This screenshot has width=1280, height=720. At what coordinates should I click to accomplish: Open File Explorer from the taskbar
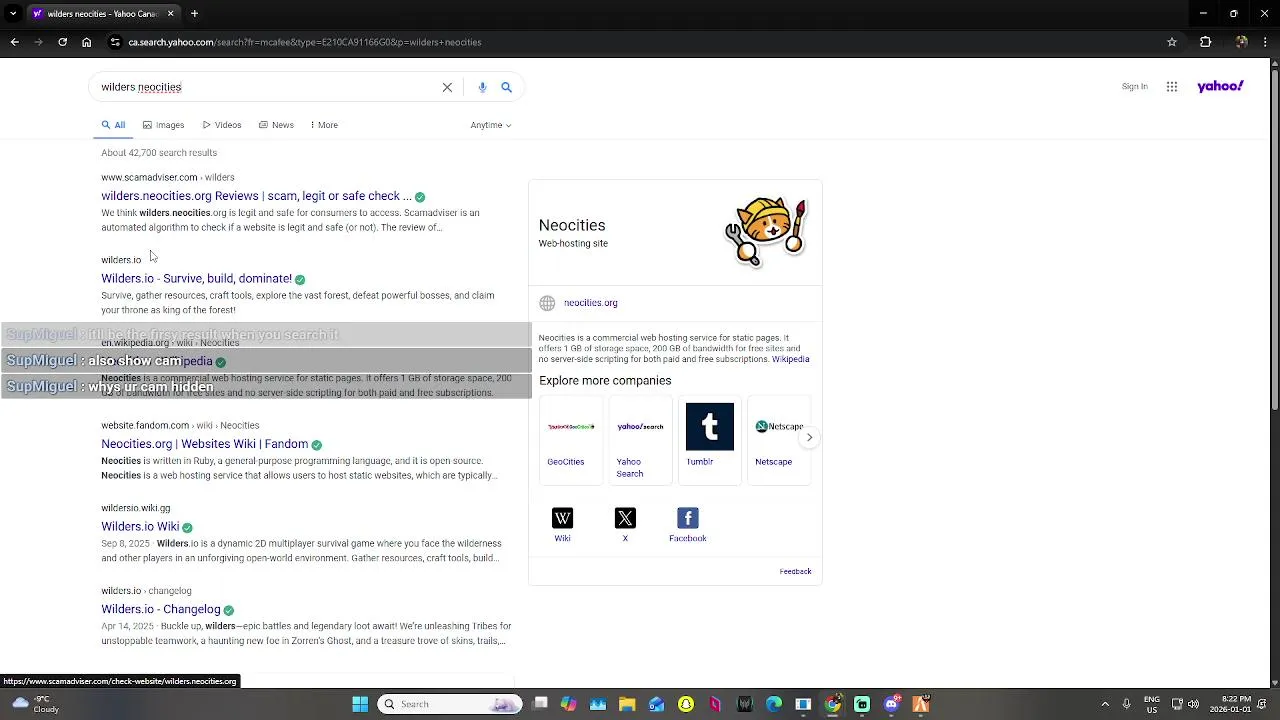point(627,704)
